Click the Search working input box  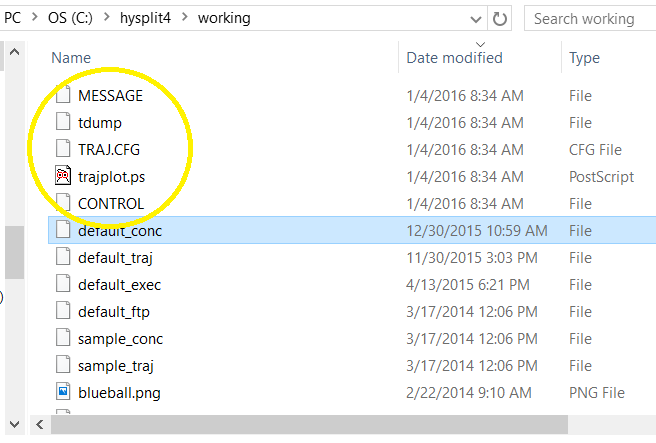590,18
